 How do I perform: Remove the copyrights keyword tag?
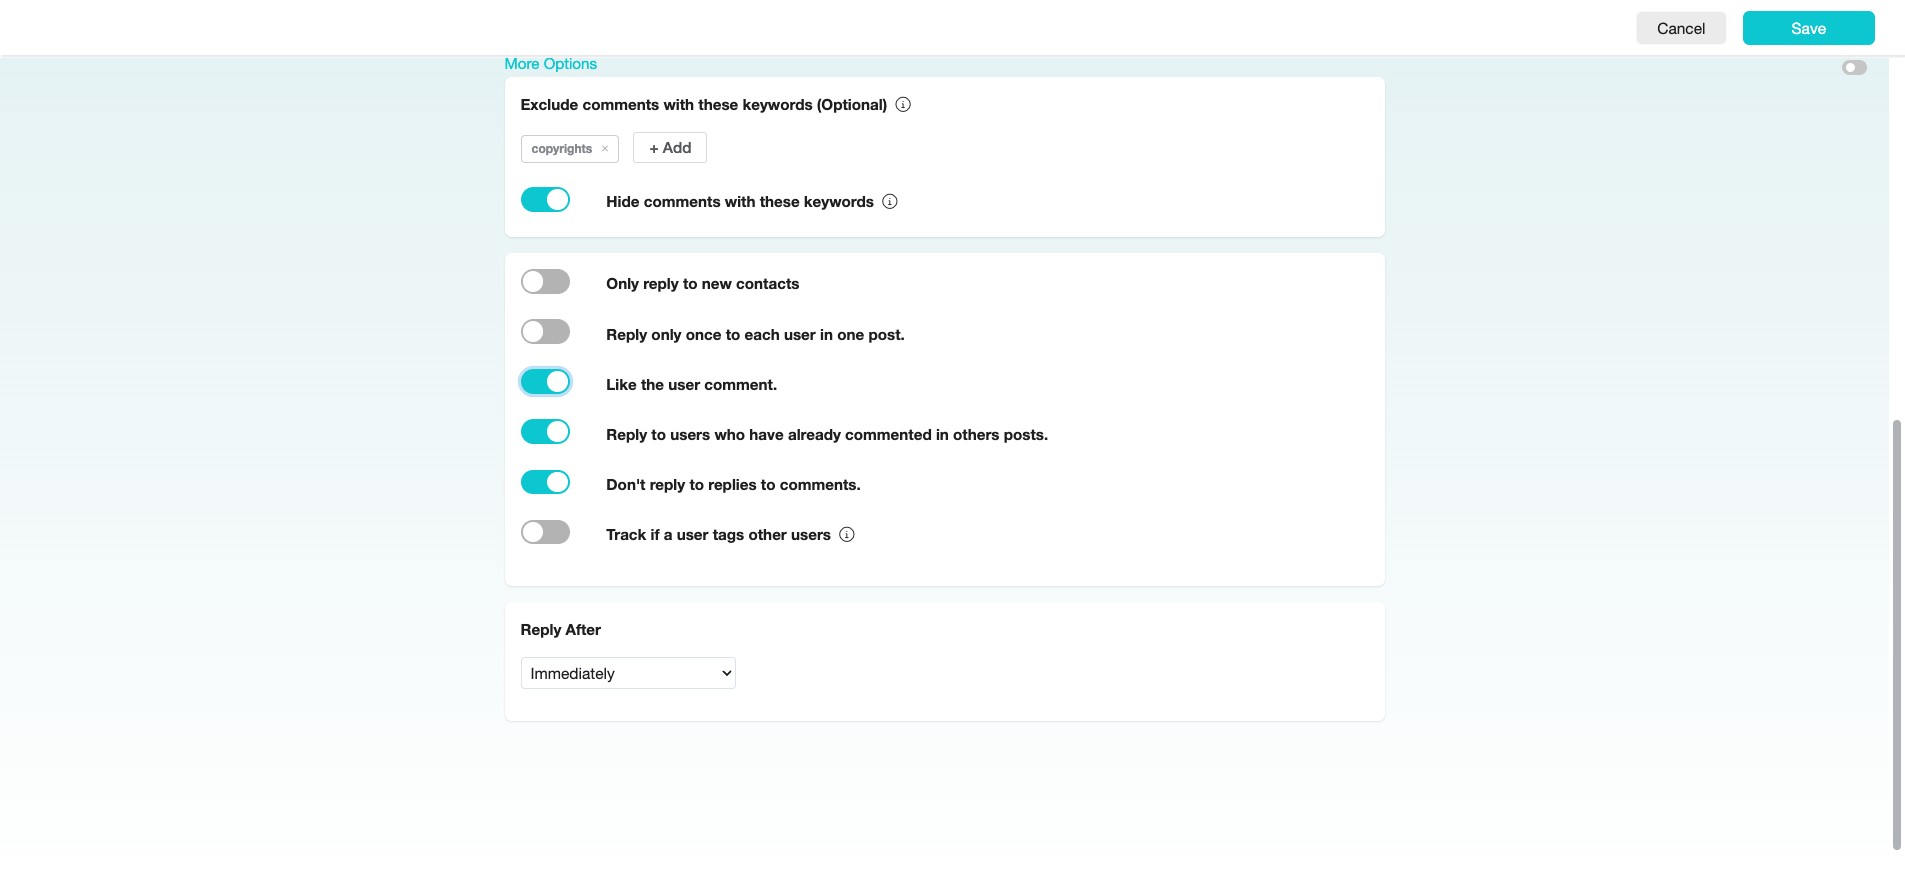(605, 149)
